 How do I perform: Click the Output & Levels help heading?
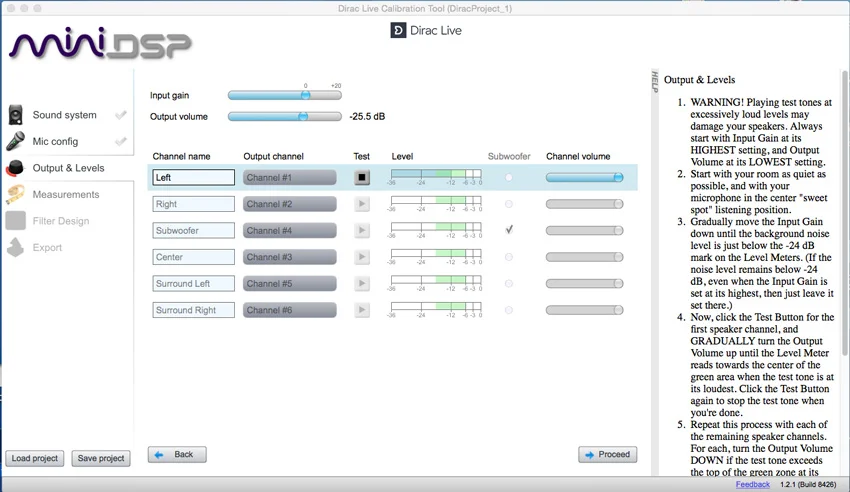tap(699, 80)
